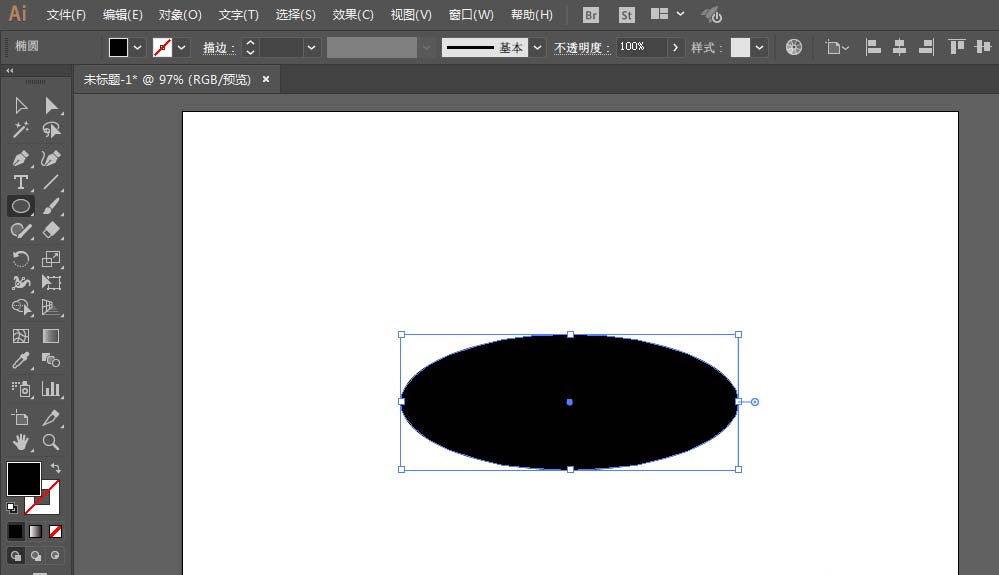The height and width of the screenshot is (575, 999).
Task: Select the Pen tool
Action: [x=20, y=158]
